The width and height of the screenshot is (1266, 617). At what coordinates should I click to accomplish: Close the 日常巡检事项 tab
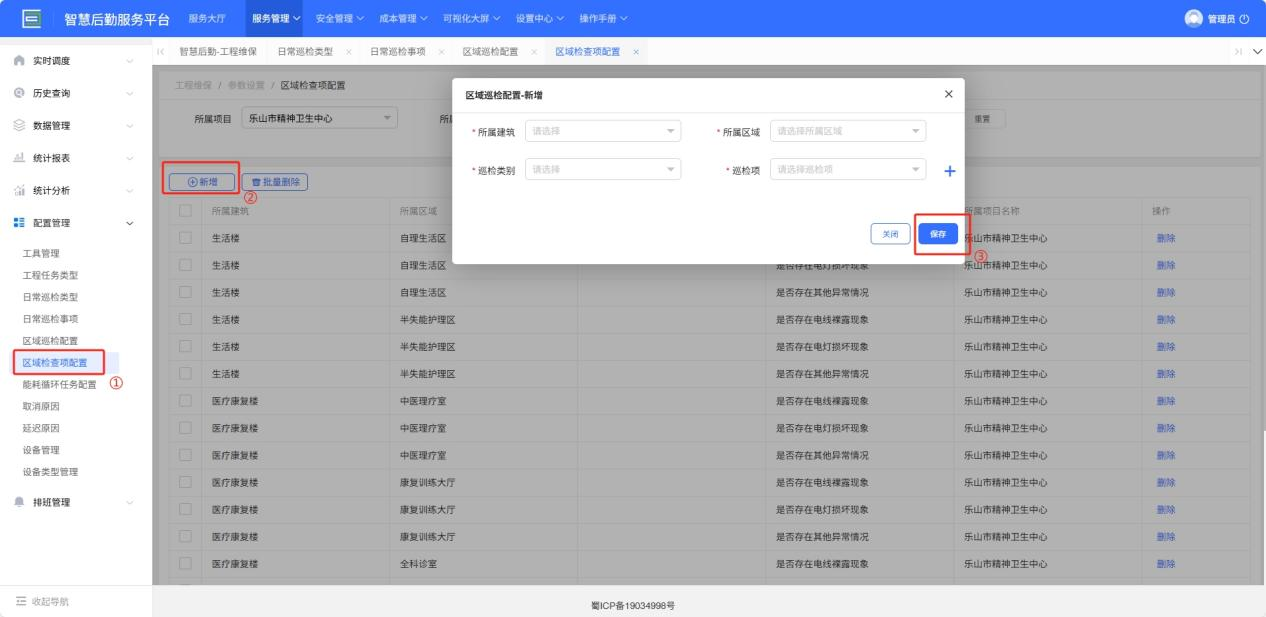tap(441, 52)
